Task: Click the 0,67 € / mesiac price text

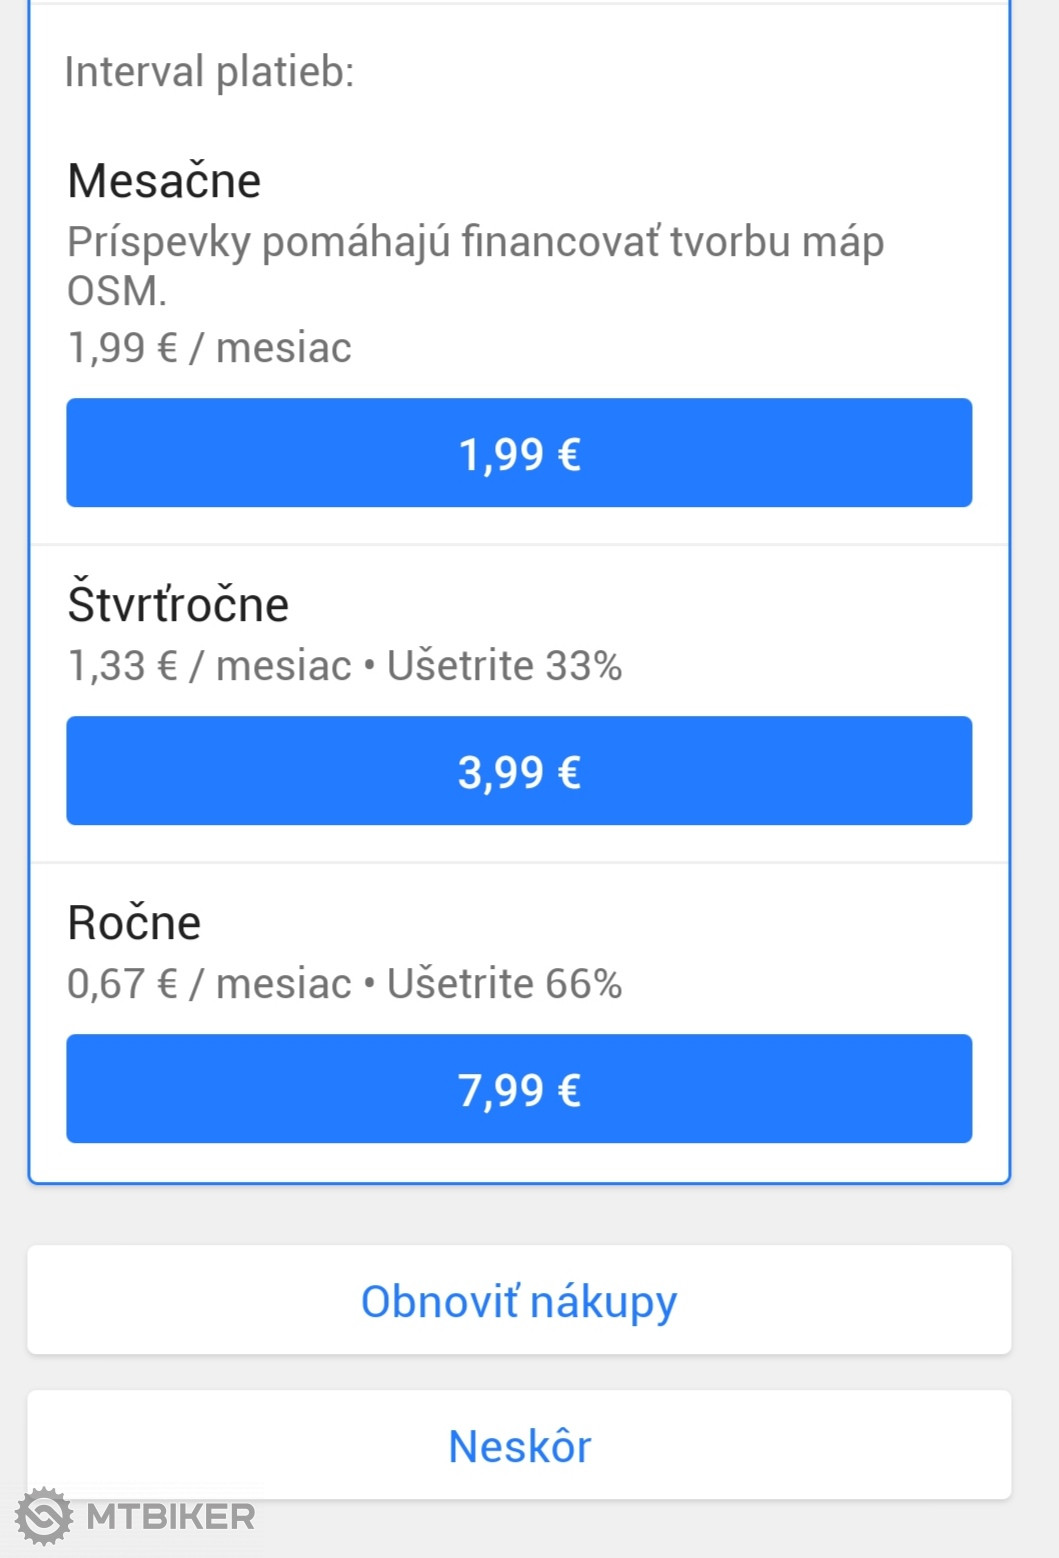Action: click(209, 984)
